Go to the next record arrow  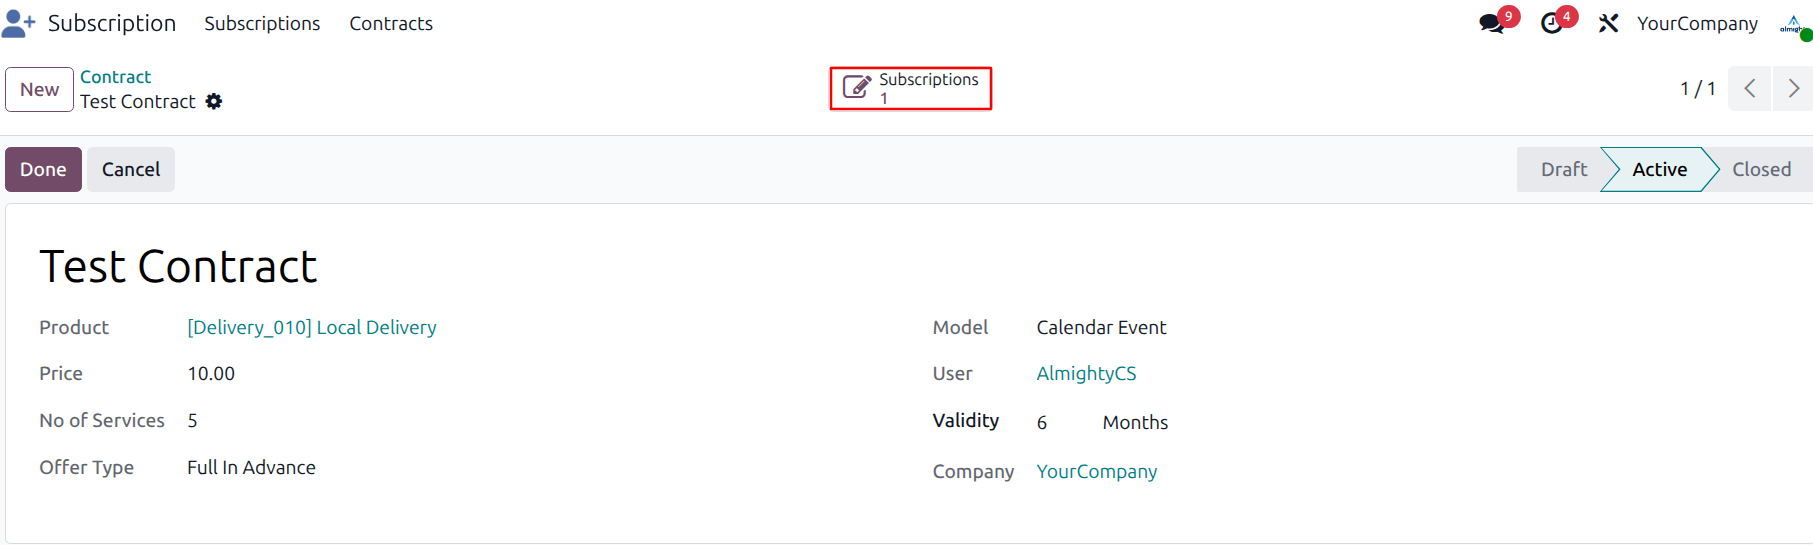[1793, 89]
